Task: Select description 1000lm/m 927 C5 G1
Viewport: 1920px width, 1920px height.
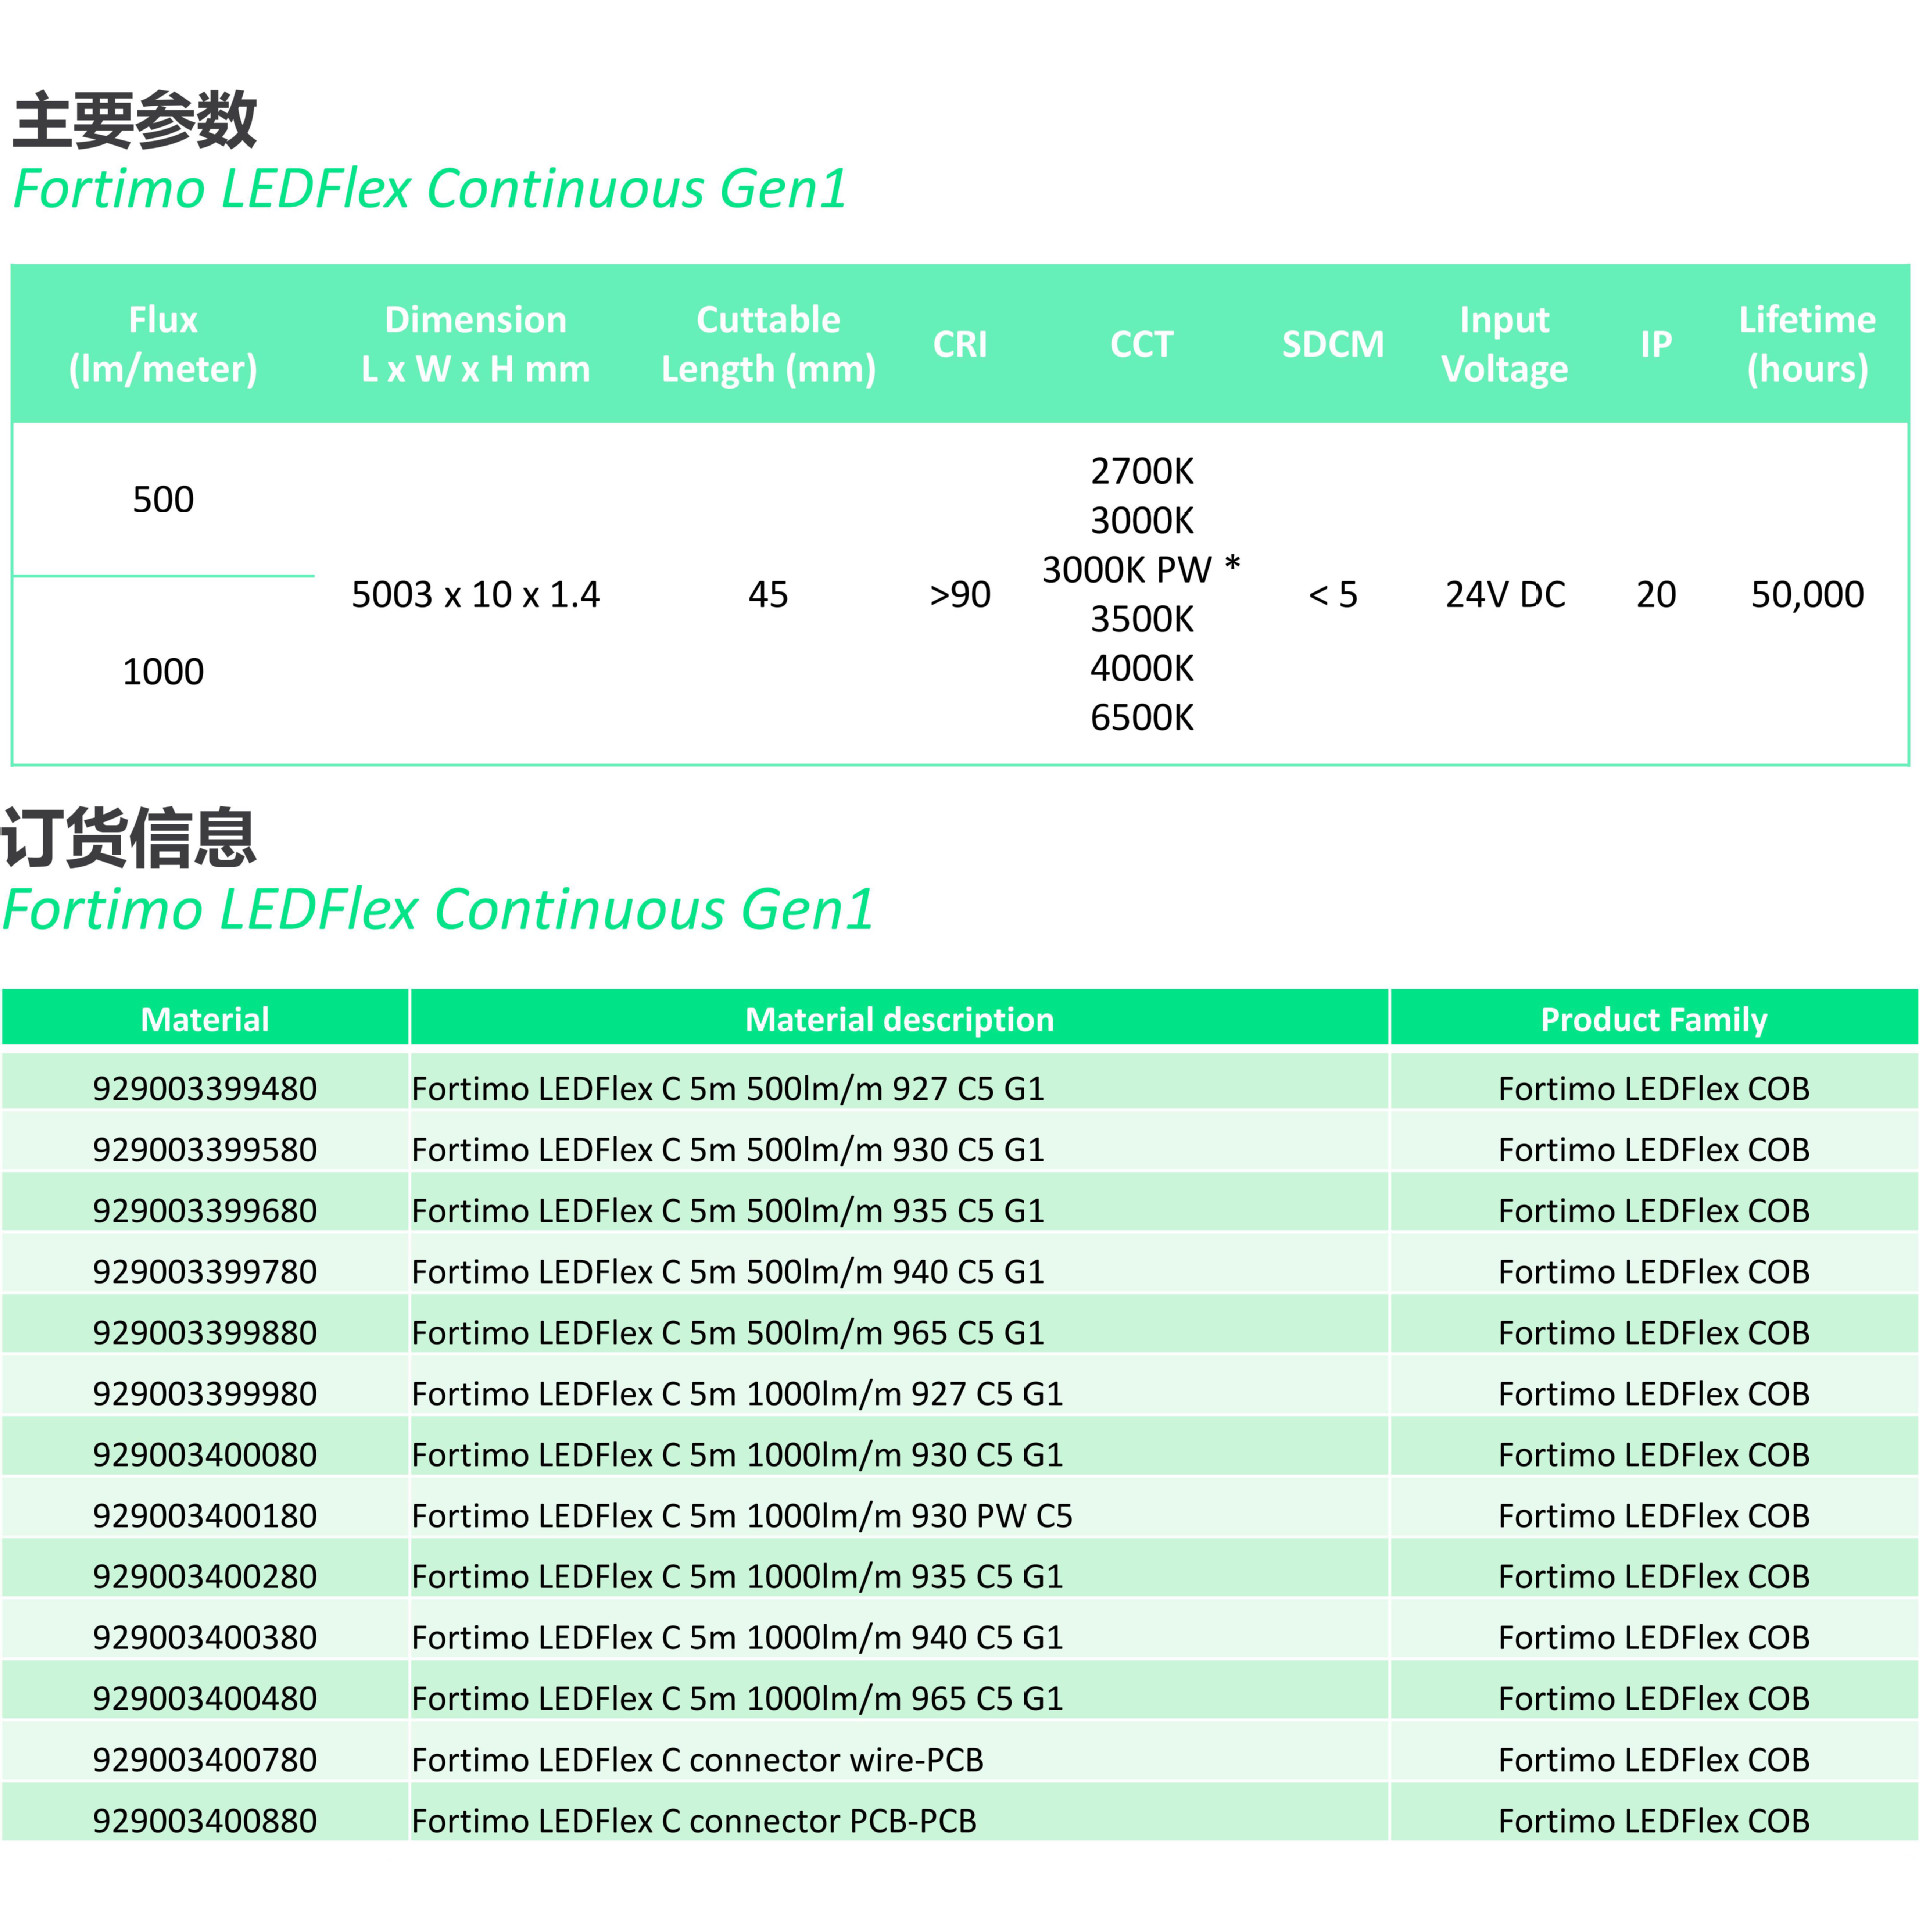Action: click(x=738, y=1393)
